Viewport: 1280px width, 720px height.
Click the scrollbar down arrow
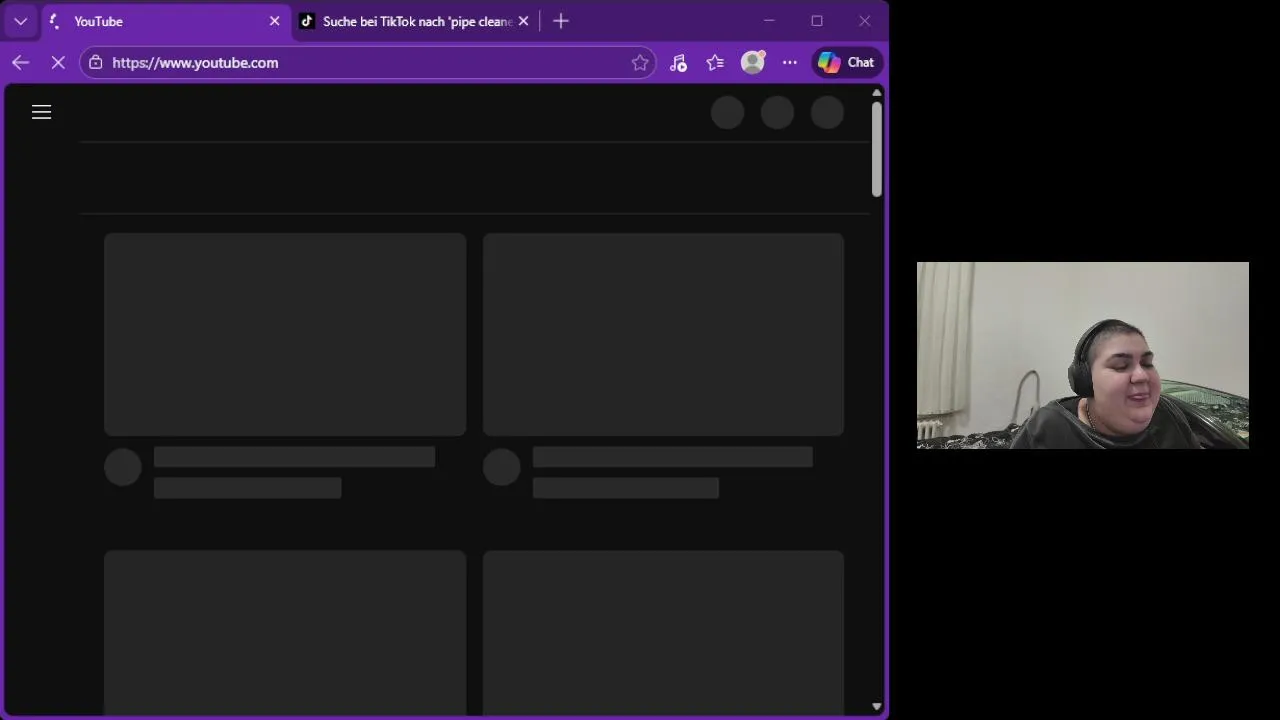coord(877,706)
